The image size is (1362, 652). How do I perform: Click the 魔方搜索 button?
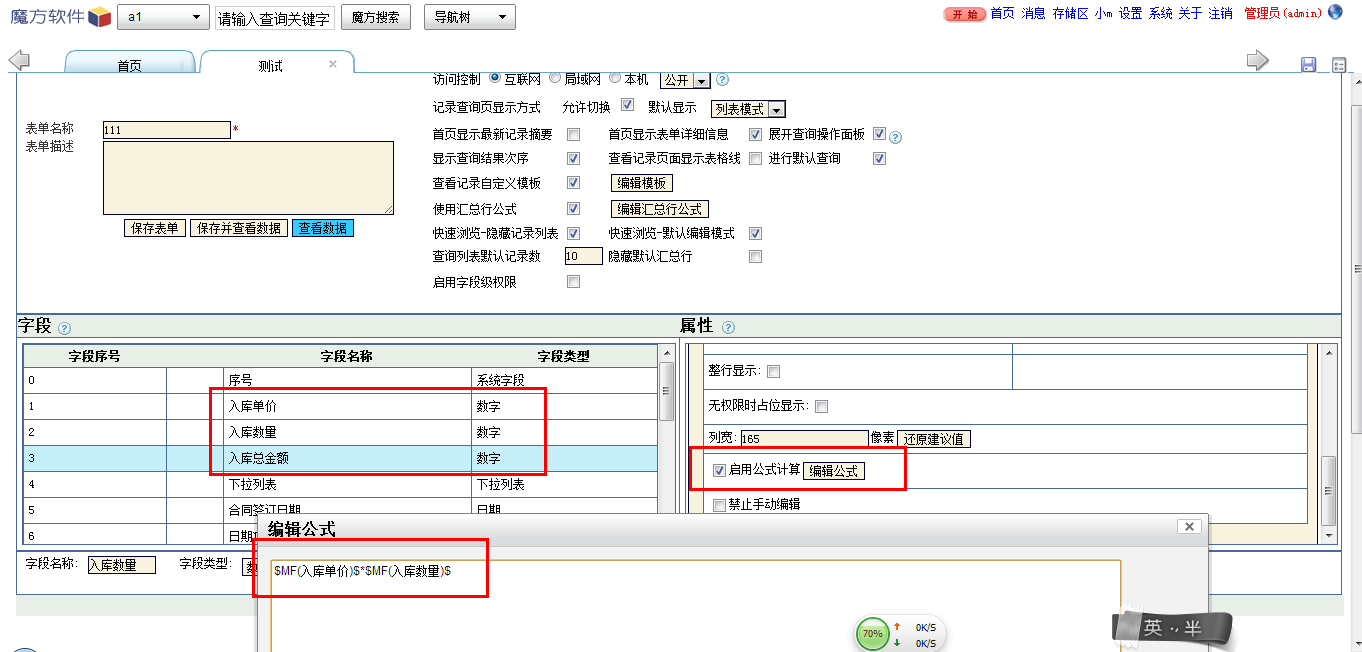[x=376, y=17]
